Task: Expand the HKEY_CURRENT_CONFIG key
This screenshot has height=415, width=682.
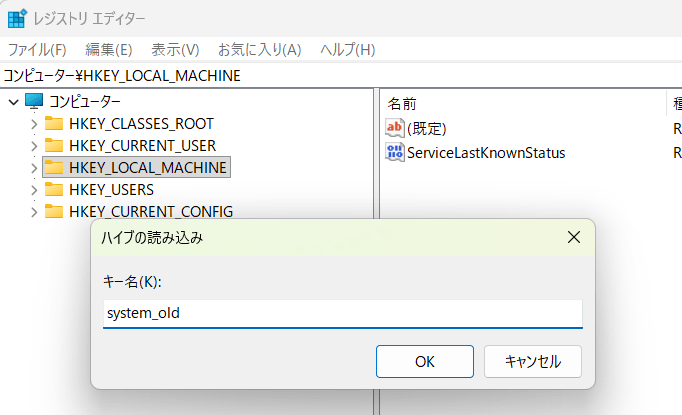Action: (x=34, y=212)
